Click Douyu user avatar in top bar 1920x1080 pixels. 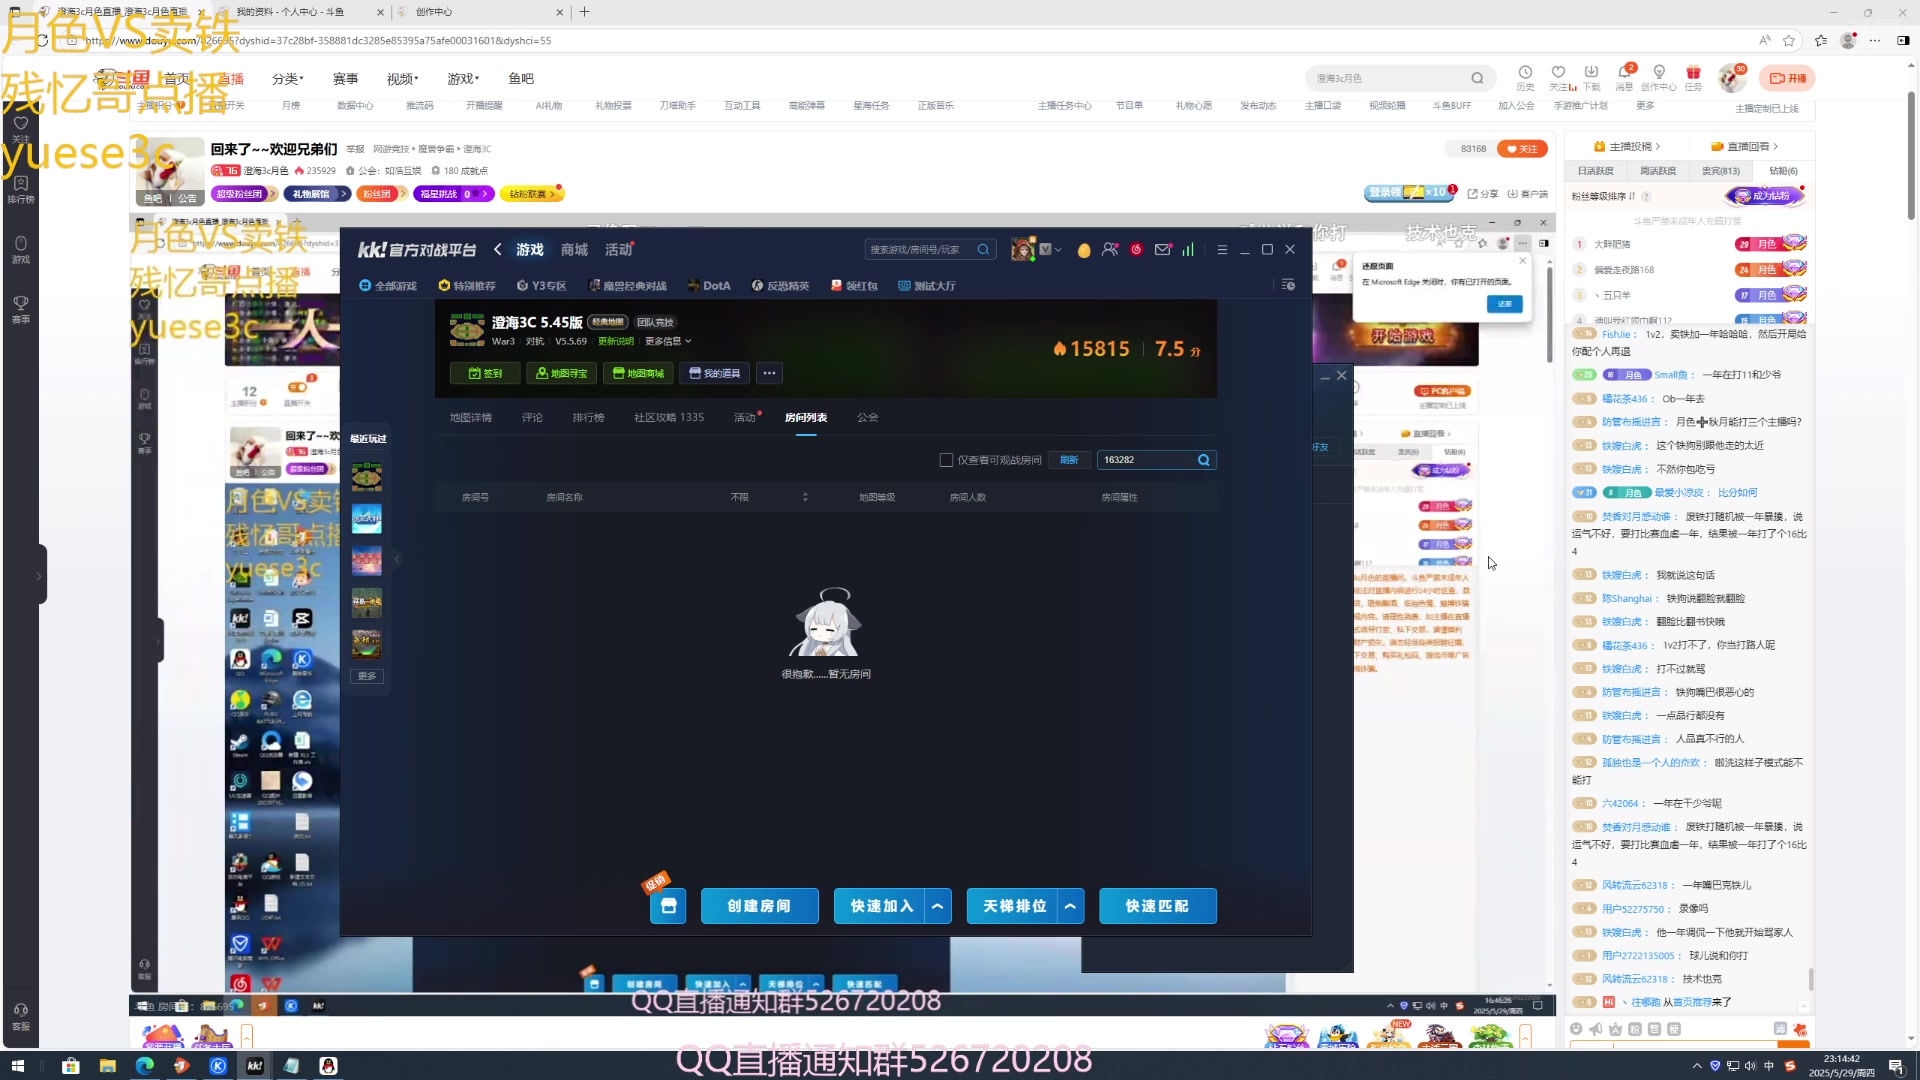pos(1732,77)
